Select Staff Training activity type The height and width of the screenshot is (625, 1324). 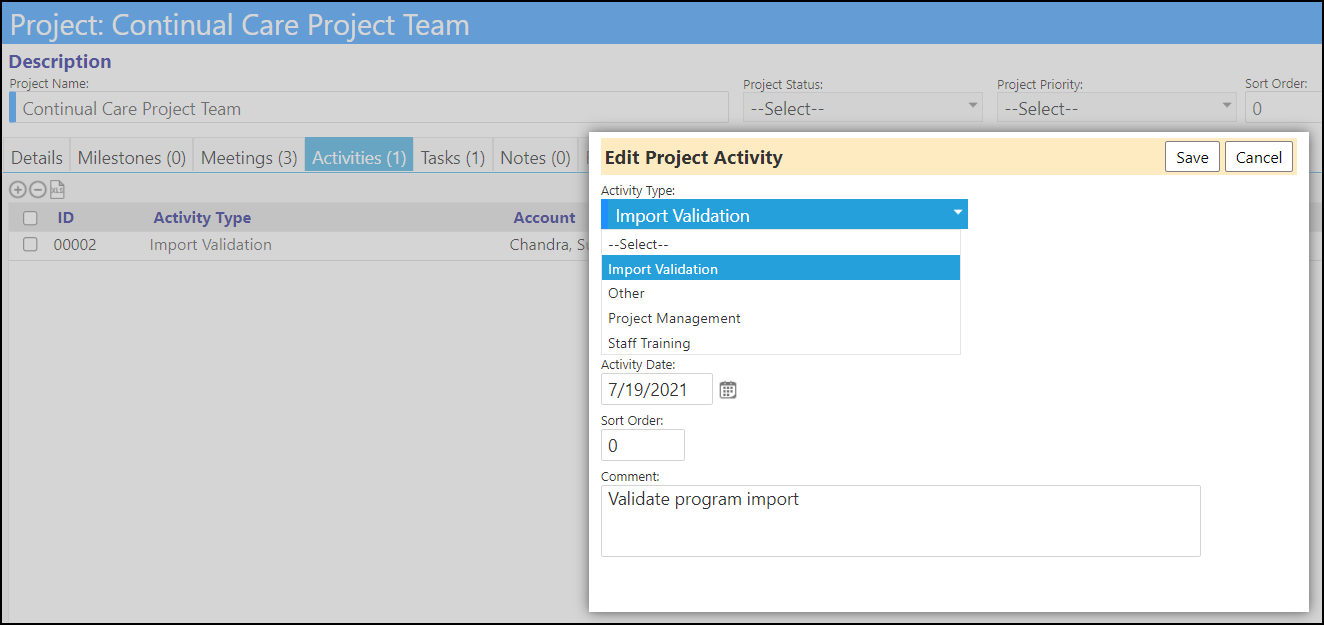[x=780, y=343]
